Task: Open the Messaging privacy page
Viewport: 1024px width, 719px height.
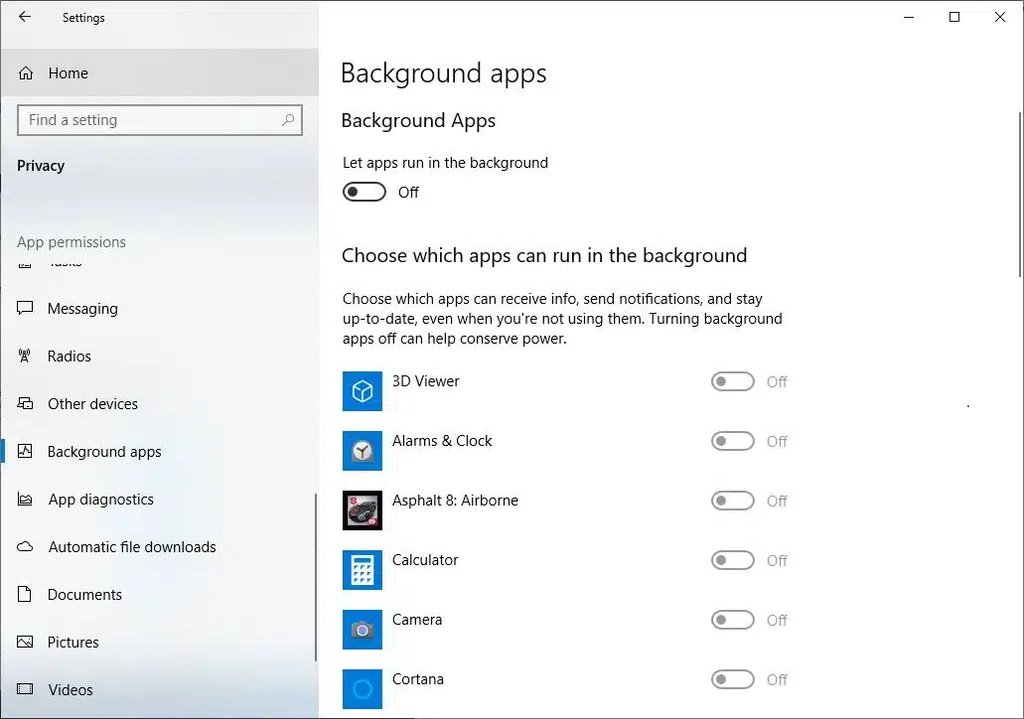Action: point(157,308)
